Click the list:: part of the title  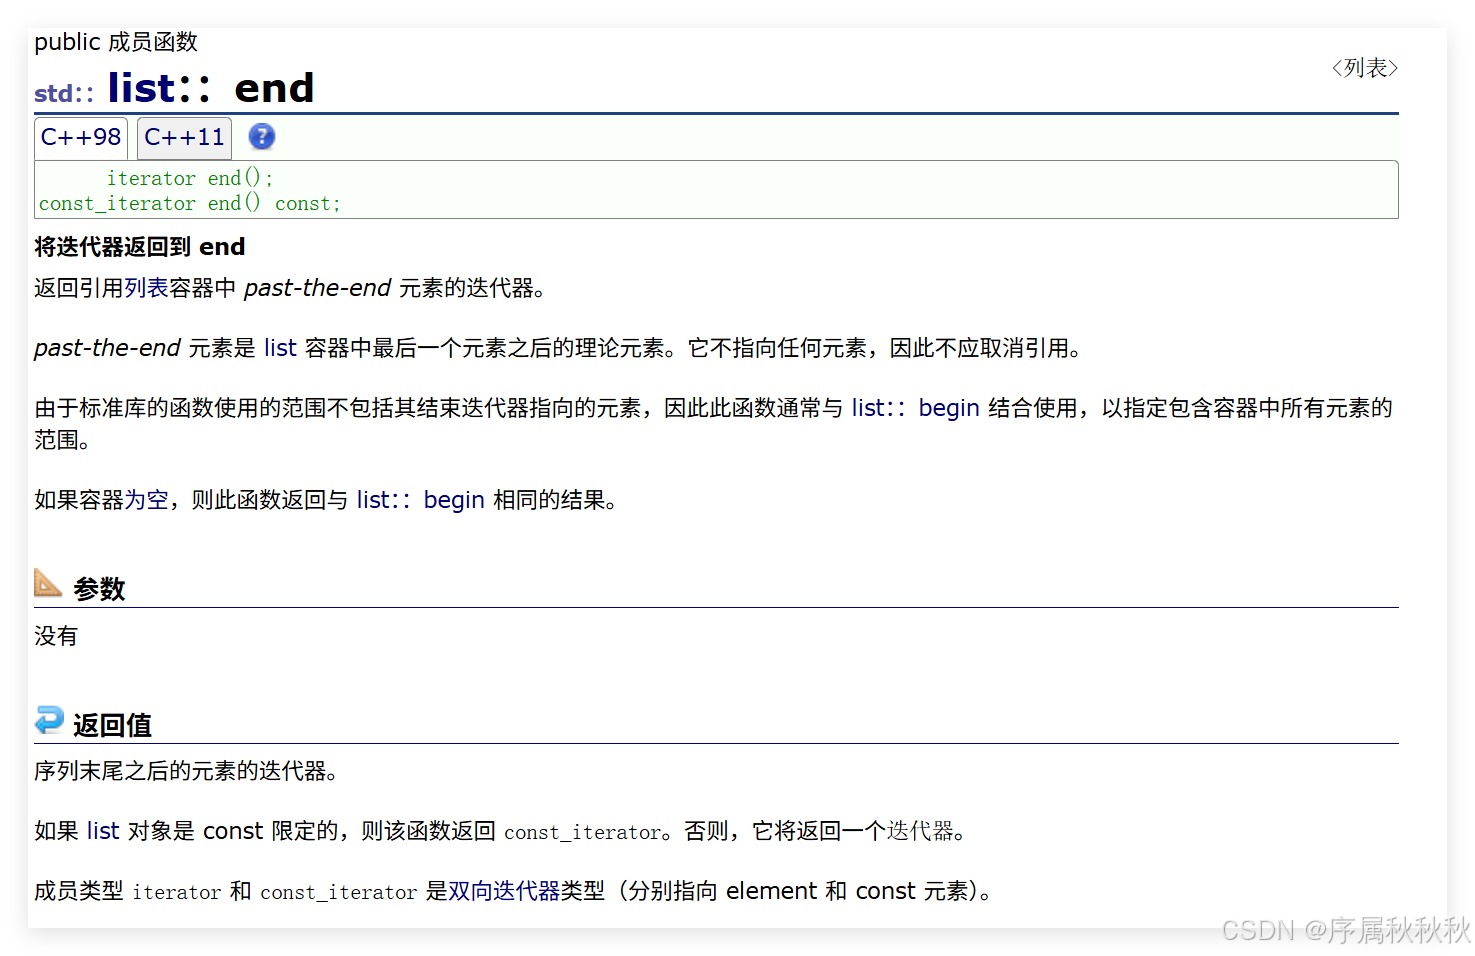tap(160, 88)
